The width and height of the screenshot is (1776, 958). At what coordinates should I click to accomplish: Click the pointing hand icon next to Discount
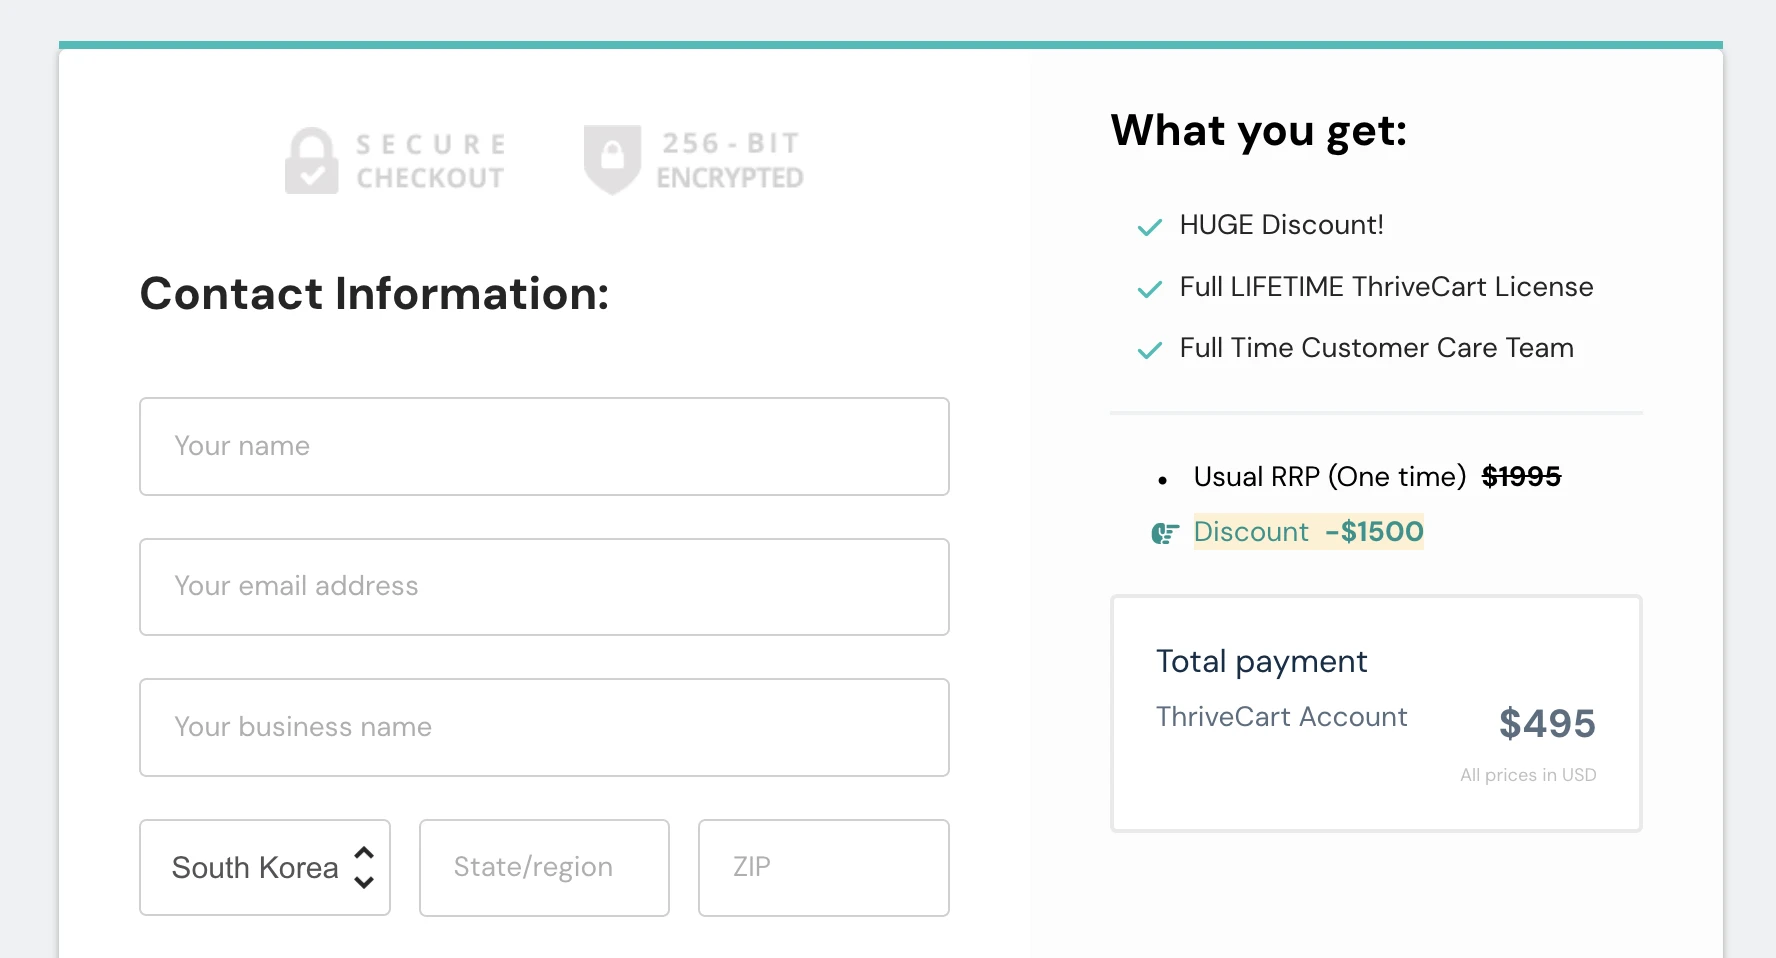(1165, 533)
